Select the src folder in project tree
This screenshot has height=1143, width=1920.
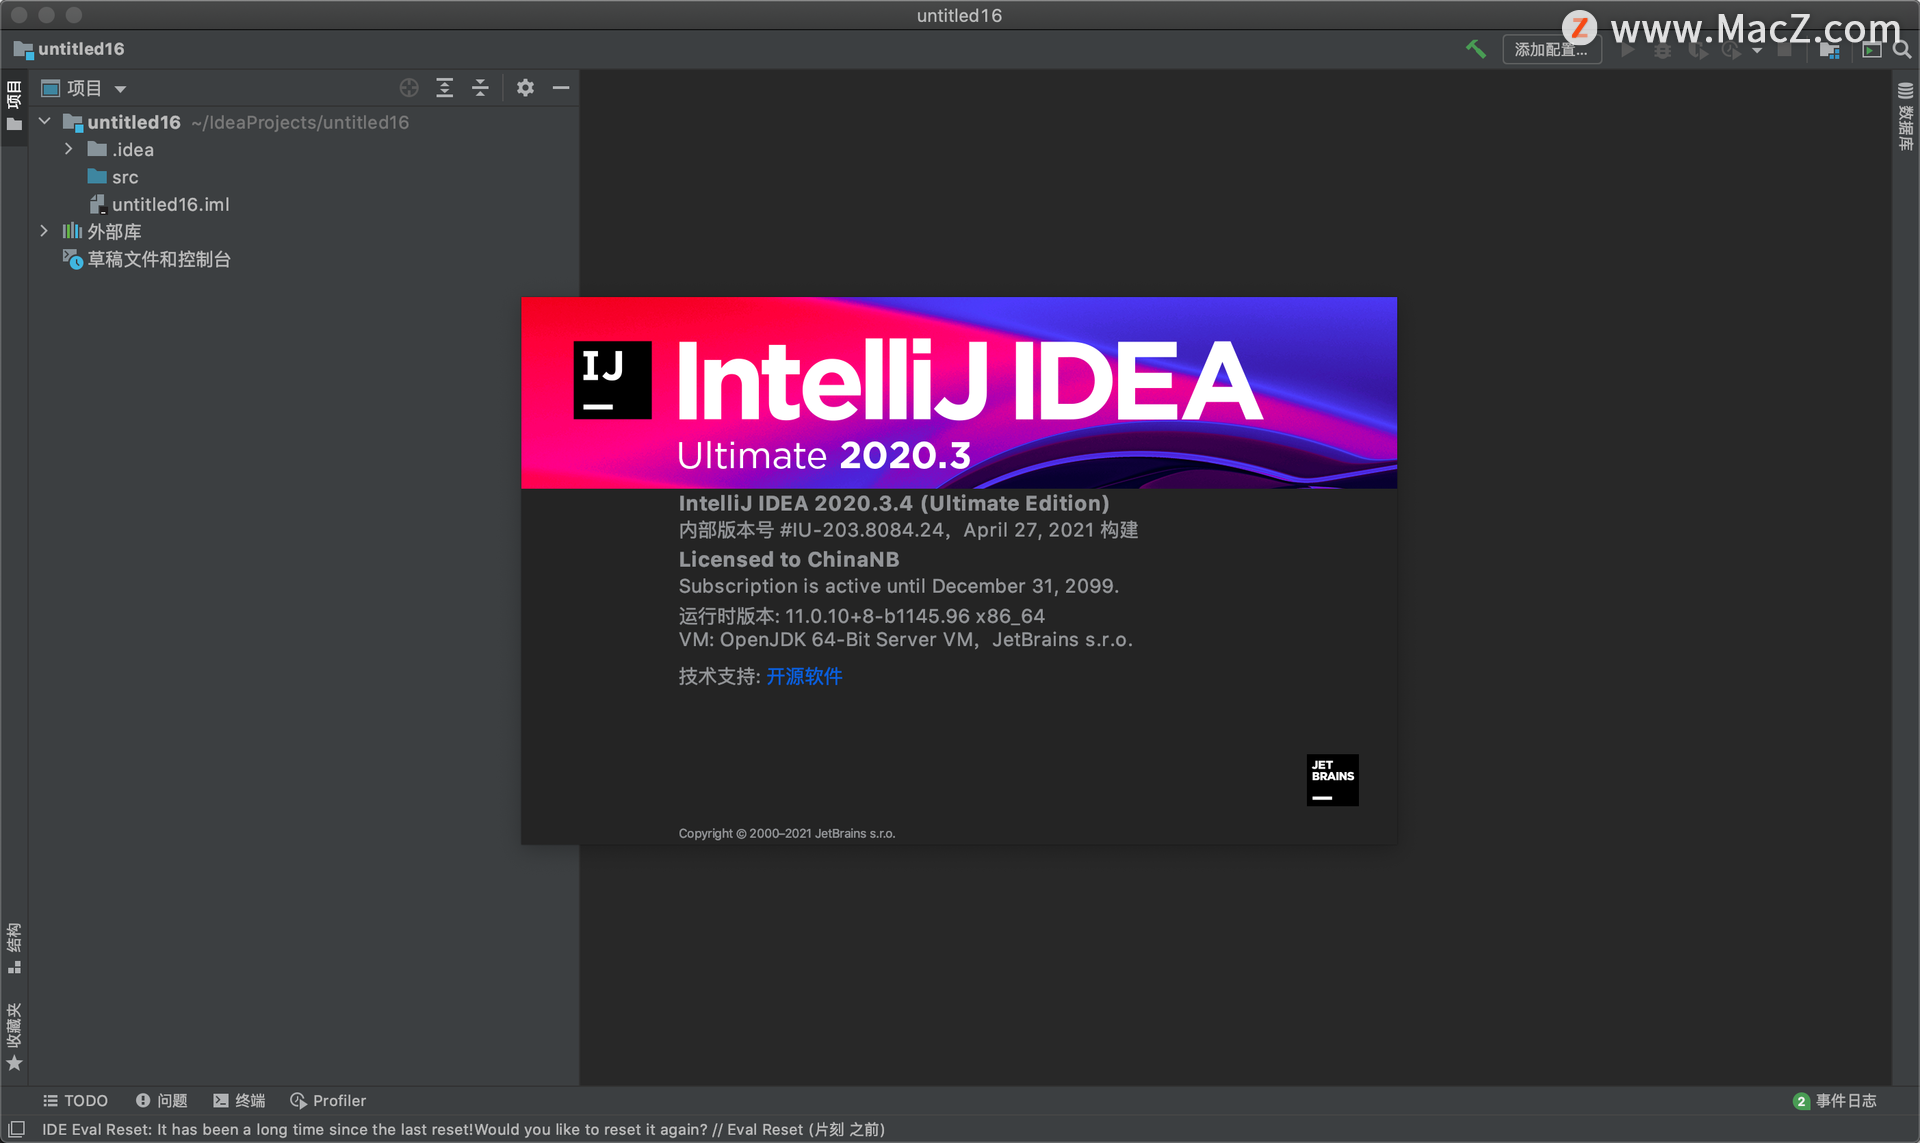[x=304, y=177]
